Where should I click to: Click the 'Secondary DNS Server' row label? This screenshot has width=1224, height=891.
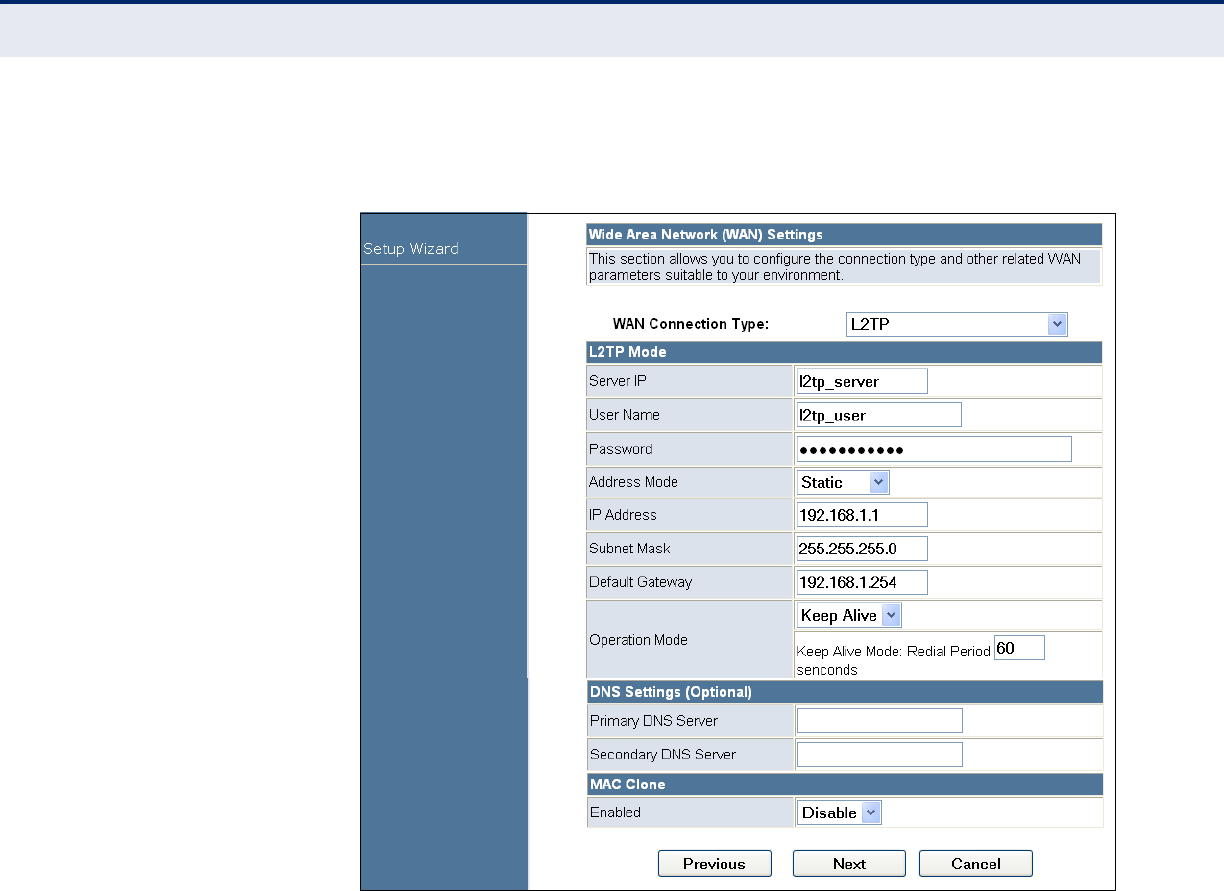pos(663,754)
